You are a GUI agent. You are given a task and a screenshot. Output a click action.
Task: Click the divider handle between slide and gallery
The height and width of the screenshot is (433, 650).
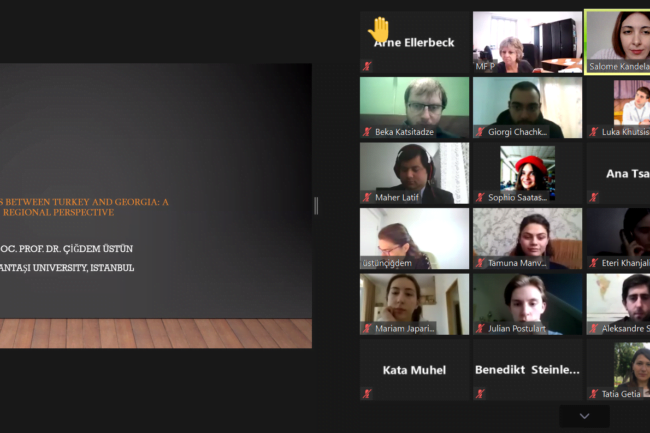316,206
